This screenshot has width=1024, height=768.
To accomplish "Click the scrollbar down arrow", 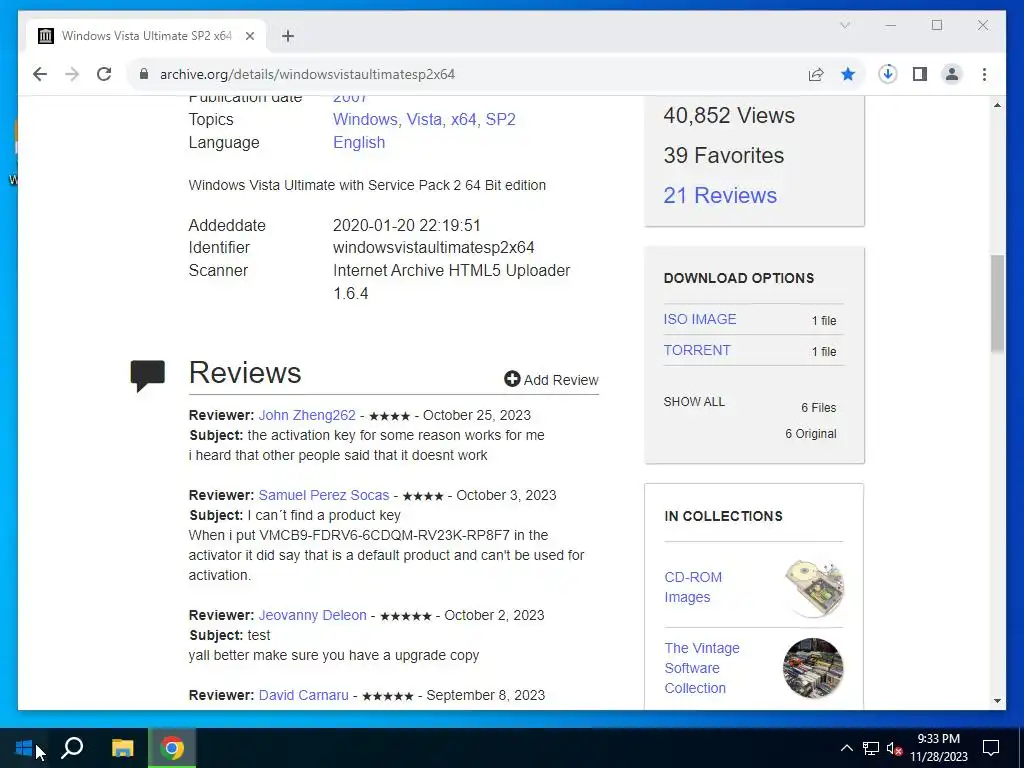I will click(x=997, y=701).
